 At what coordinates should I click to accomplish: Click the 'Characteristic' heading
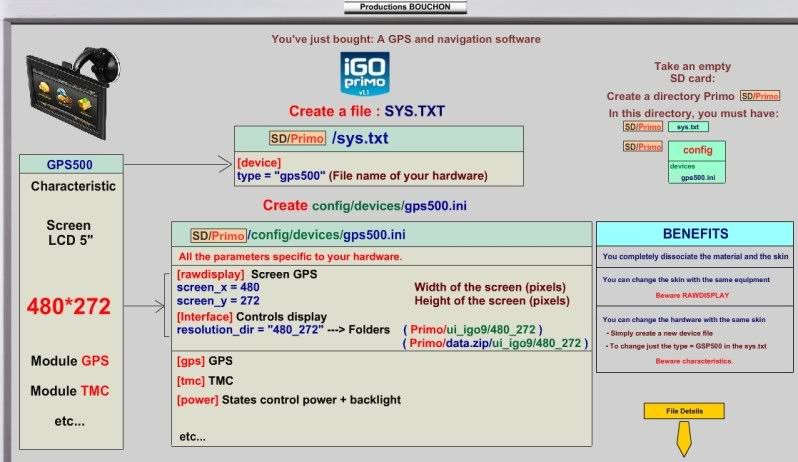point(73,186)
